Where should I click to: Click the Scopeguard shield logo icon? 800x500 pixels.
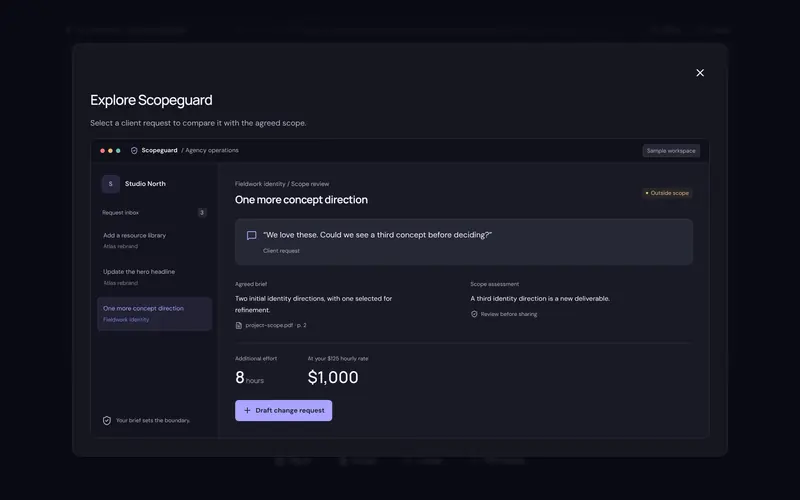click(134, 151)
